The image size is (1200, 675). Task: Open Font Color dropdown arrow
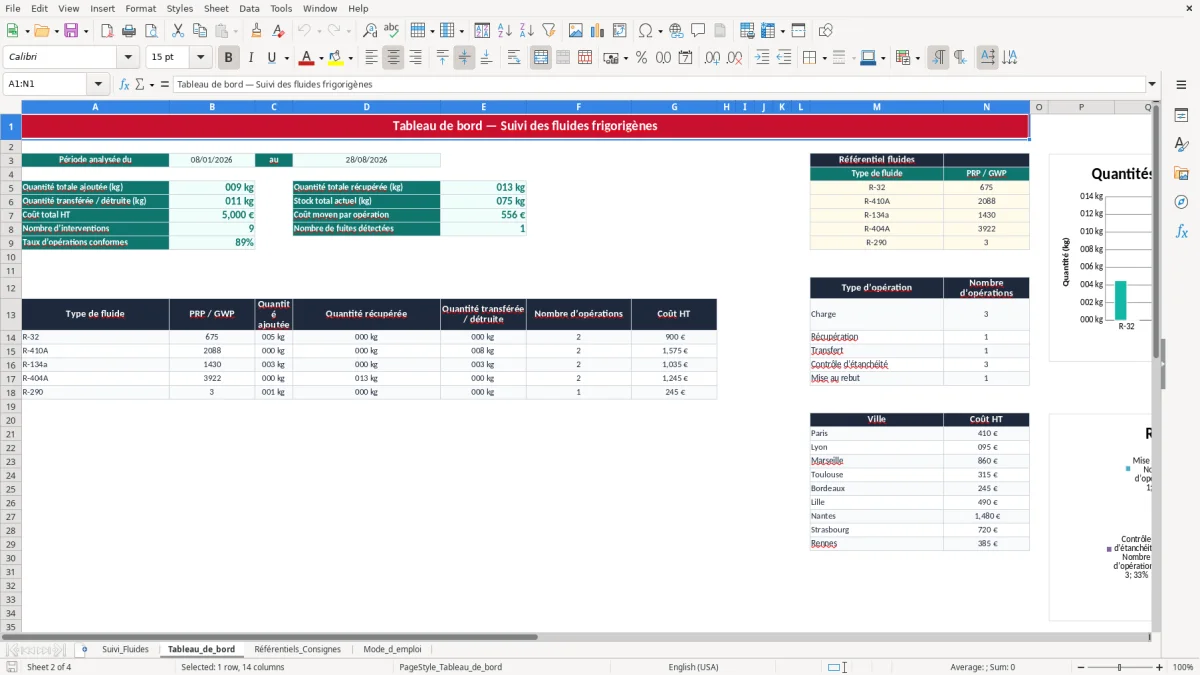click(x=321, y=58)
